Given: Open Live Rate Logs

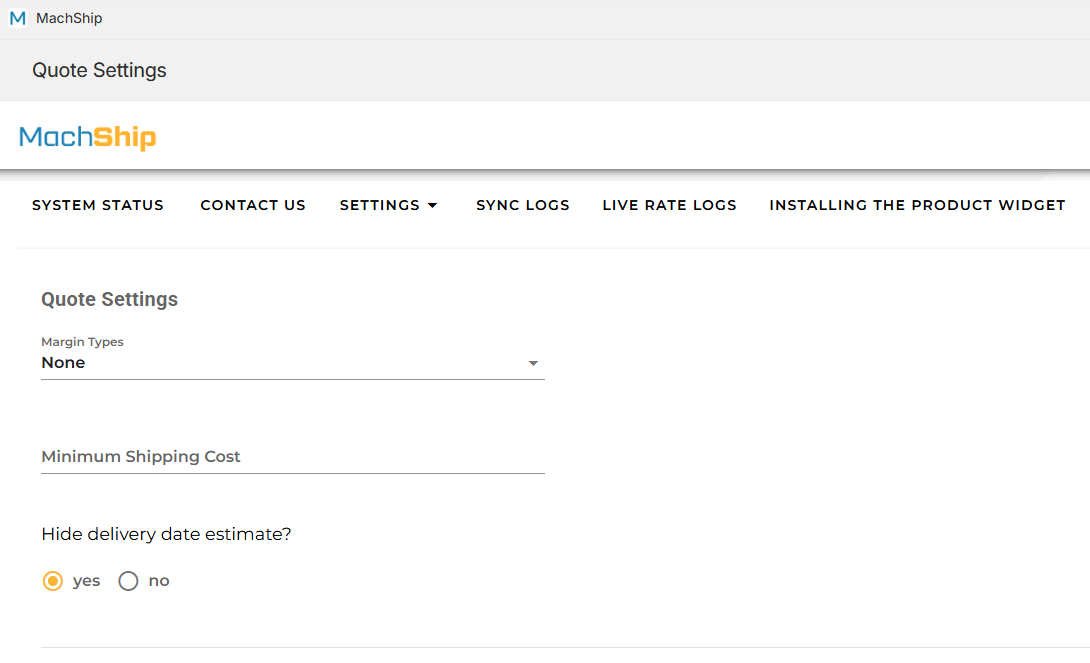Looking at the screenshot, I should (669, 205).
